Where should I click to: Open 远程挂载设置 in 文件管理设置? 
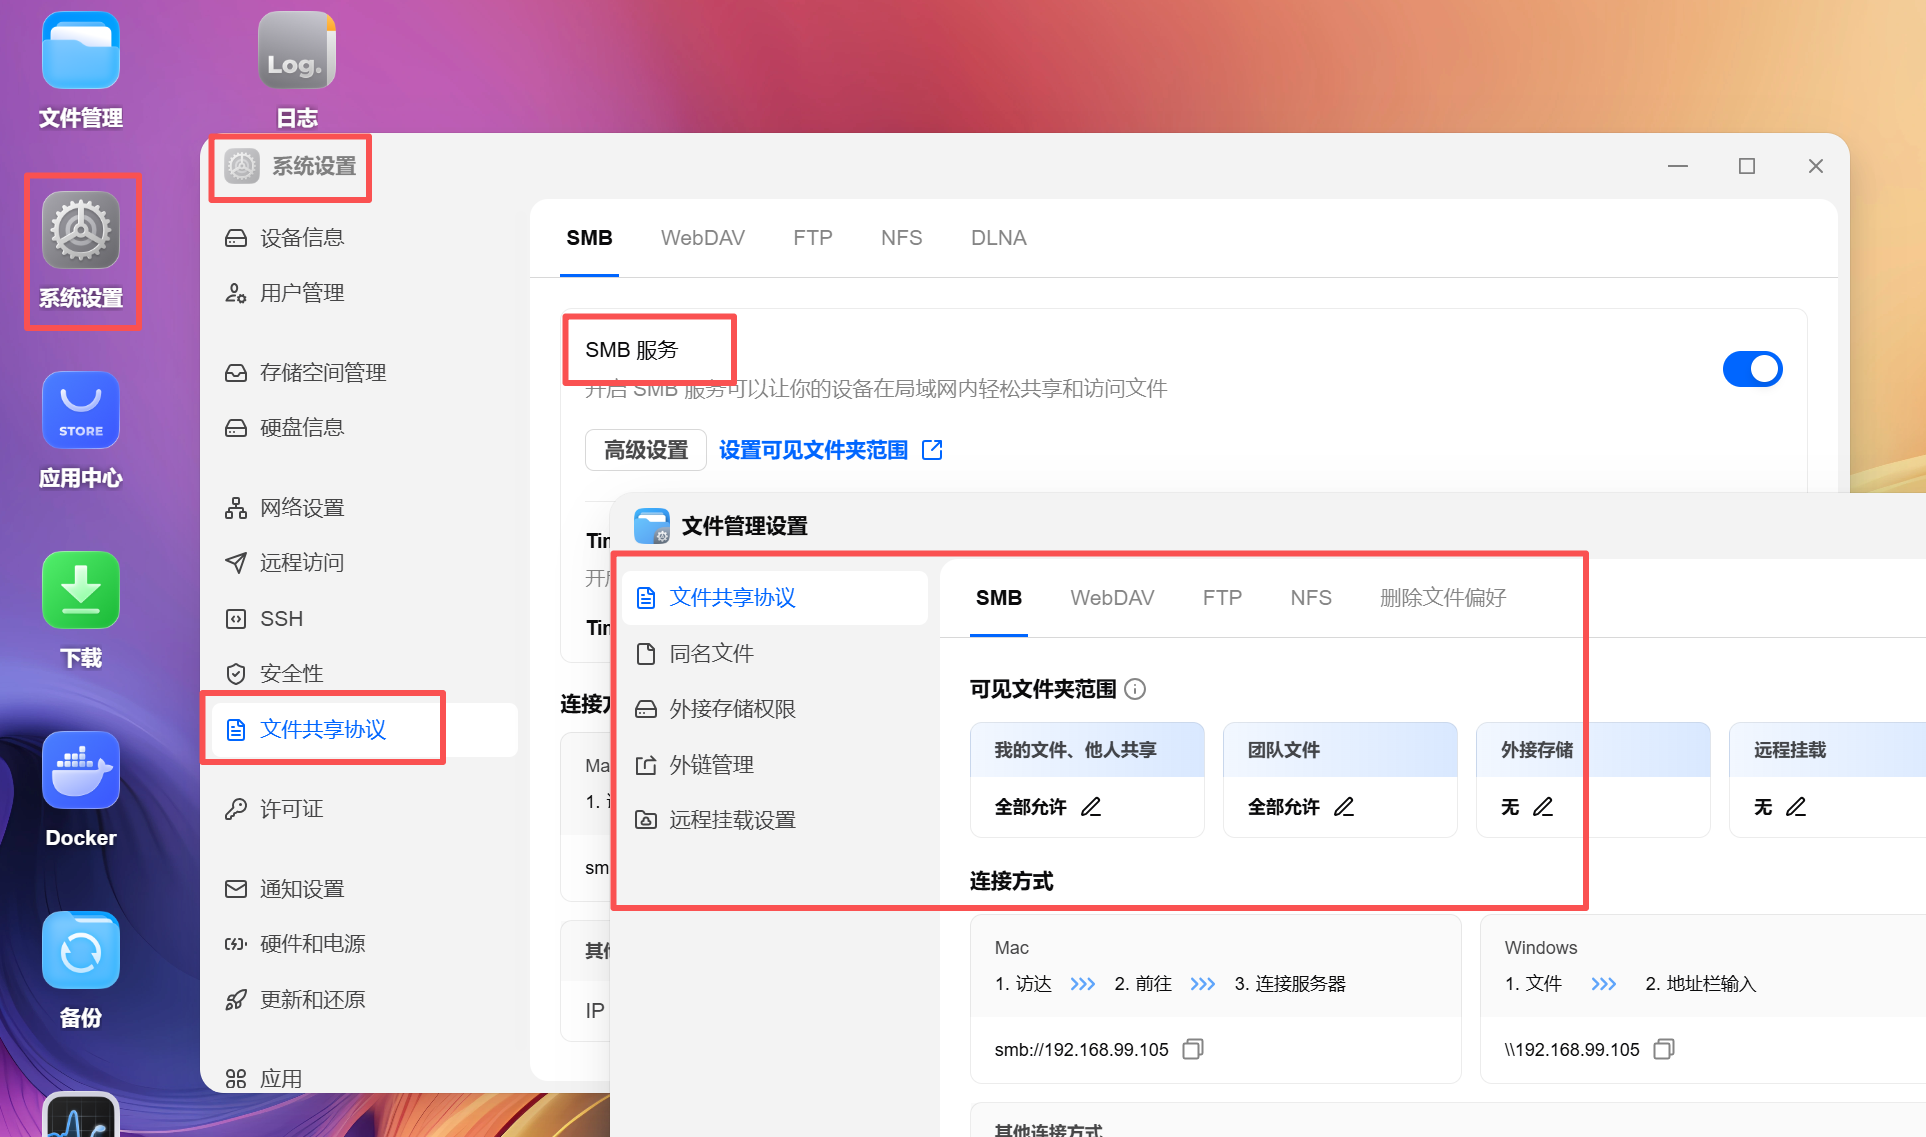point(775,820)
